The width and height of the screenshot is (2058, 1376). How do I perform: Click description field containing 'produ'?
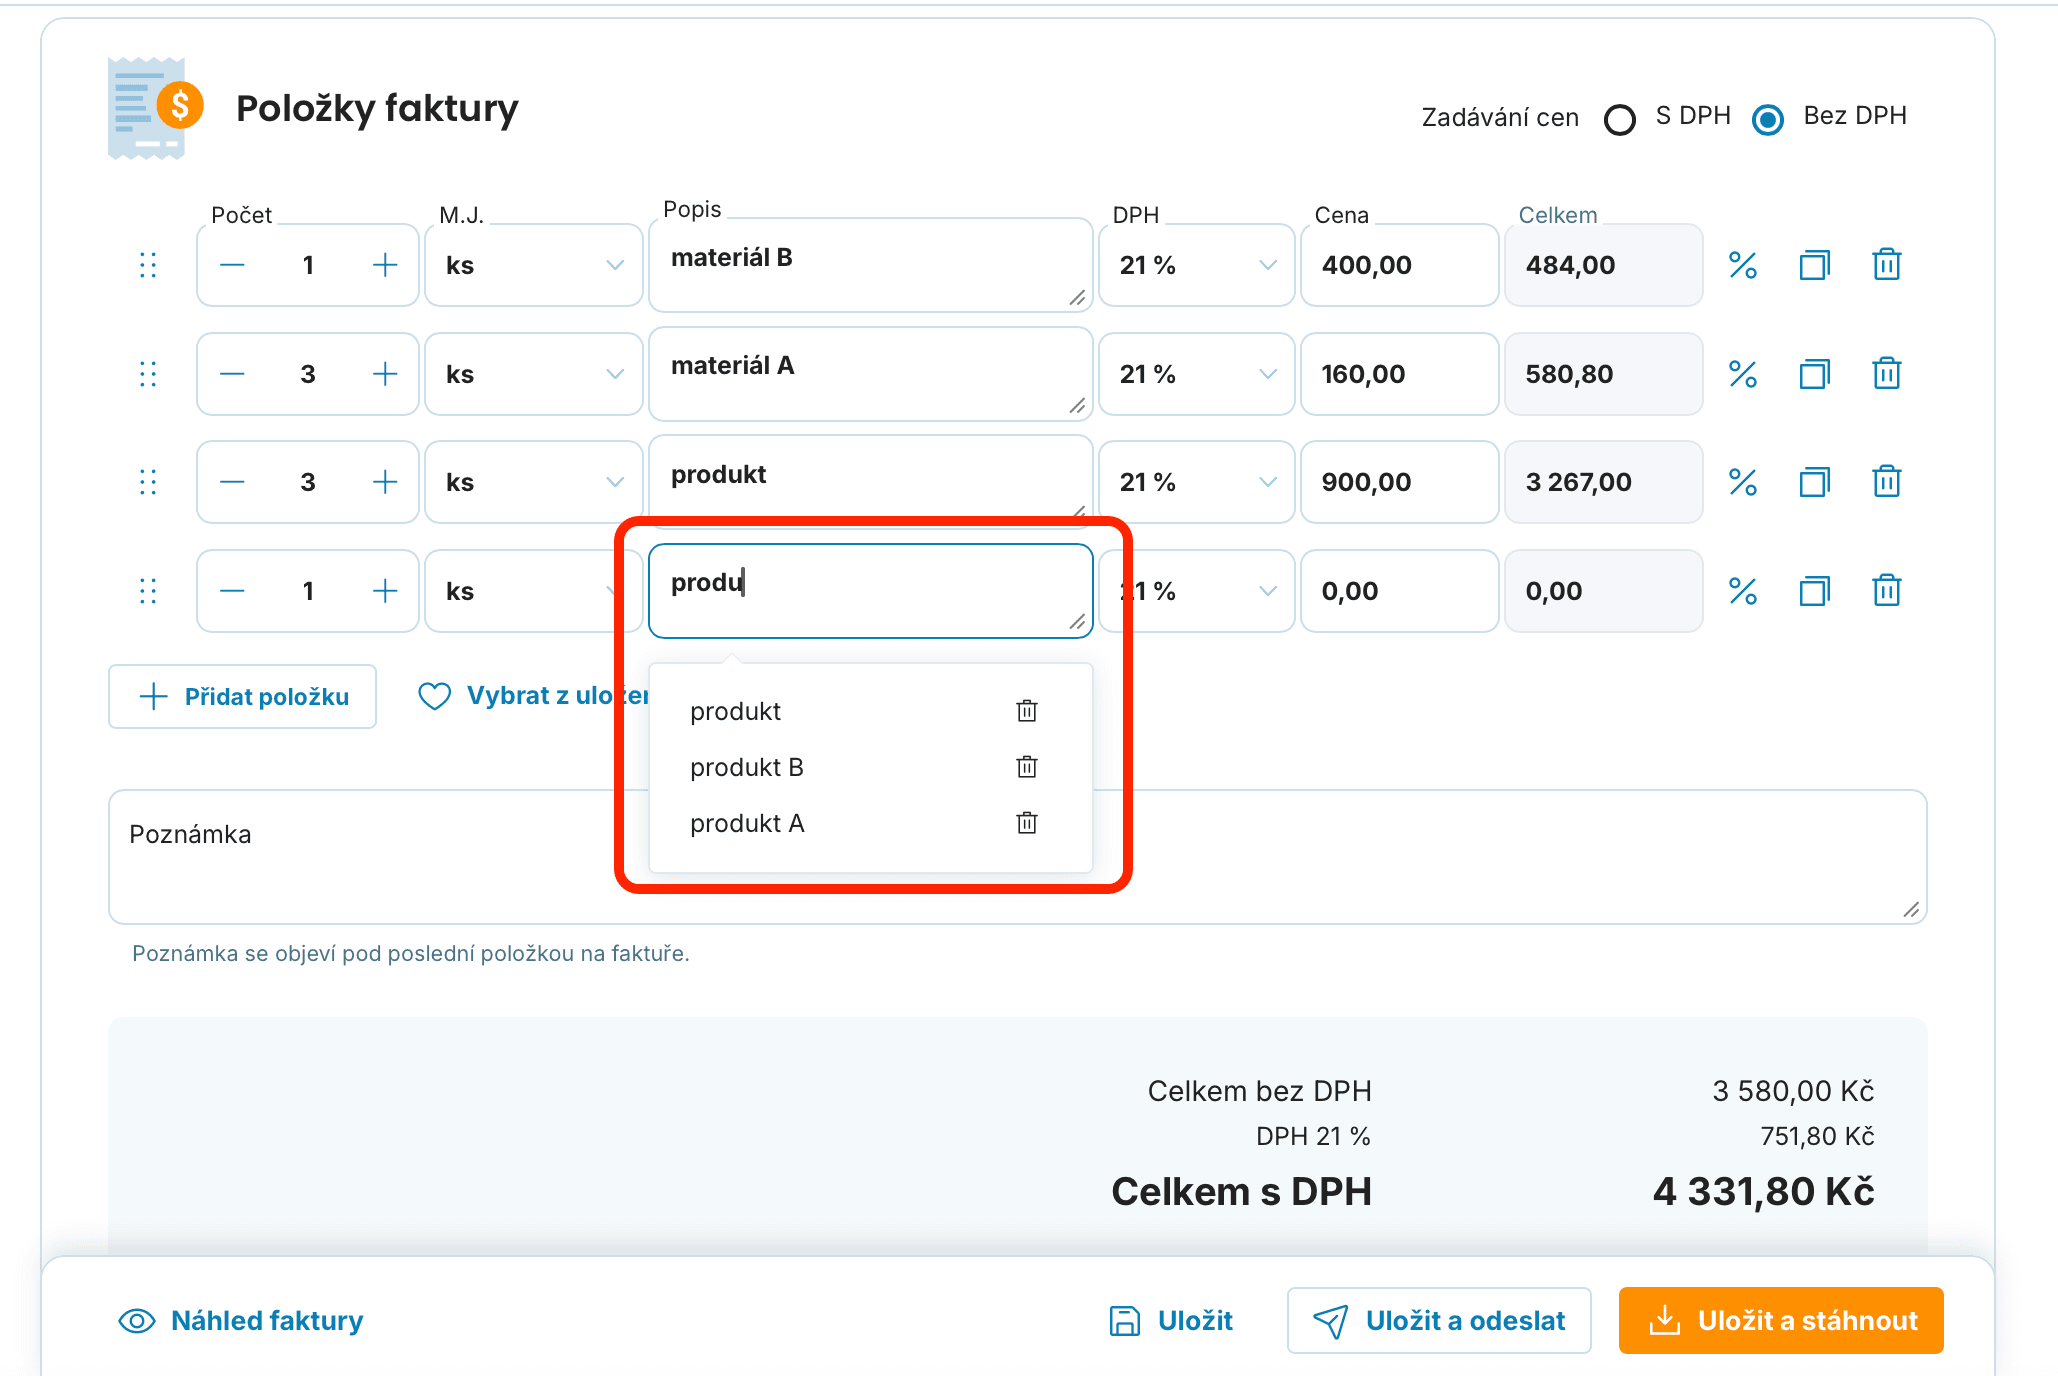(x=871, y=591)
